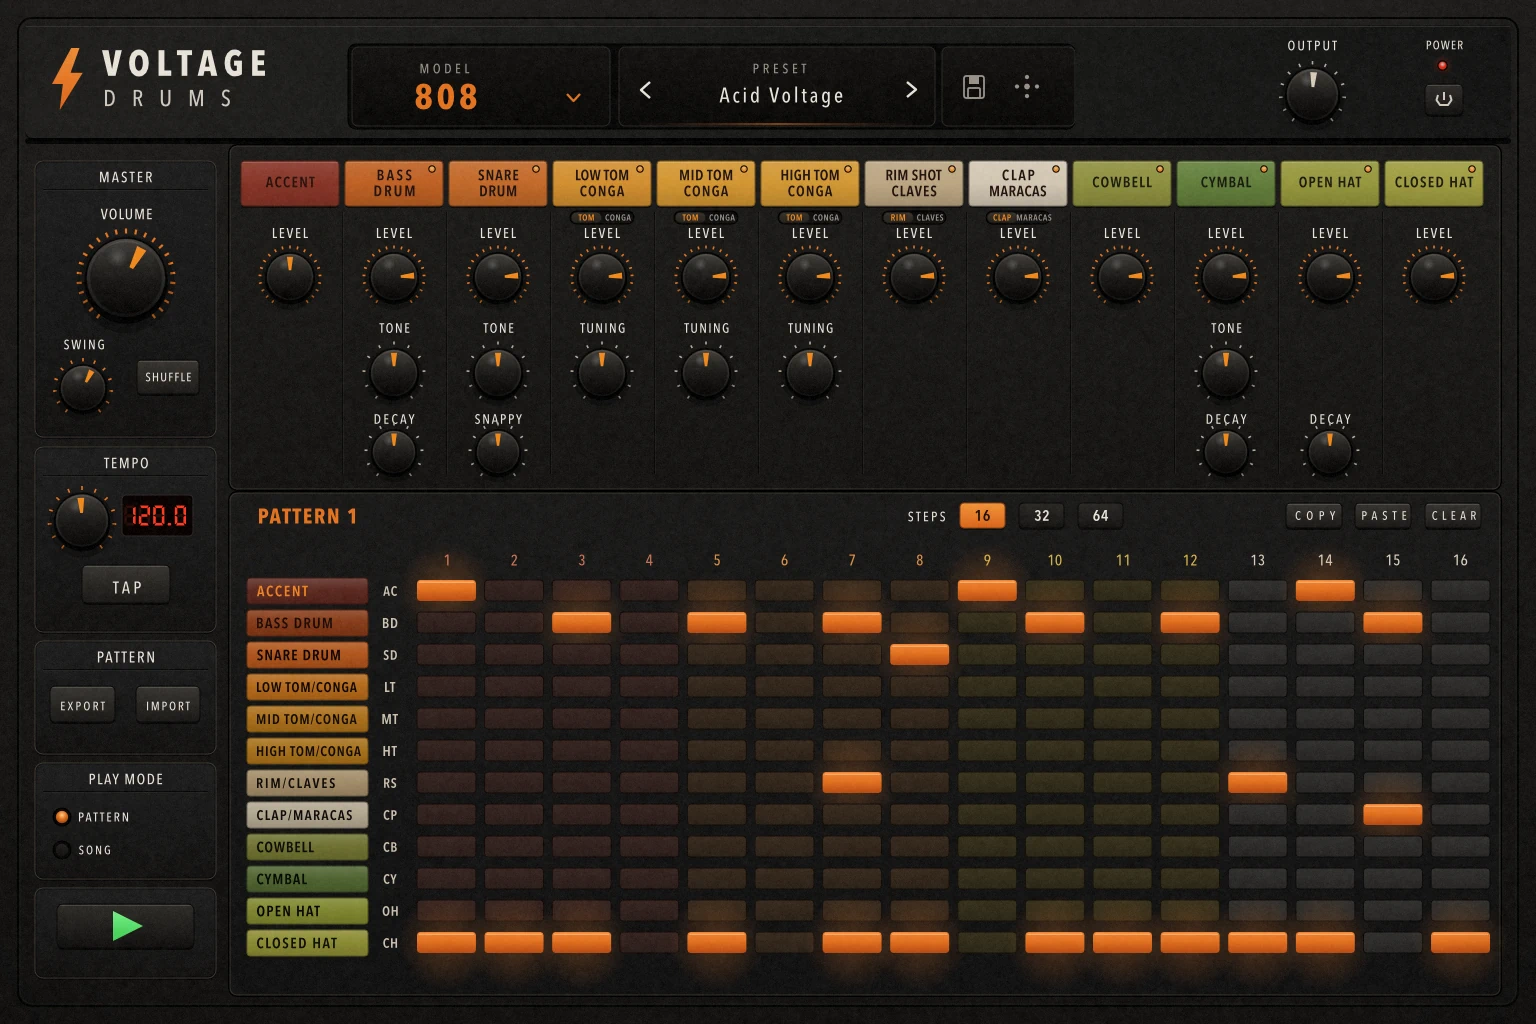The width and height of the screenshot is (1536, 1024).
Task: Click the Pattern 1 title
Action: [x=307, y=516]
